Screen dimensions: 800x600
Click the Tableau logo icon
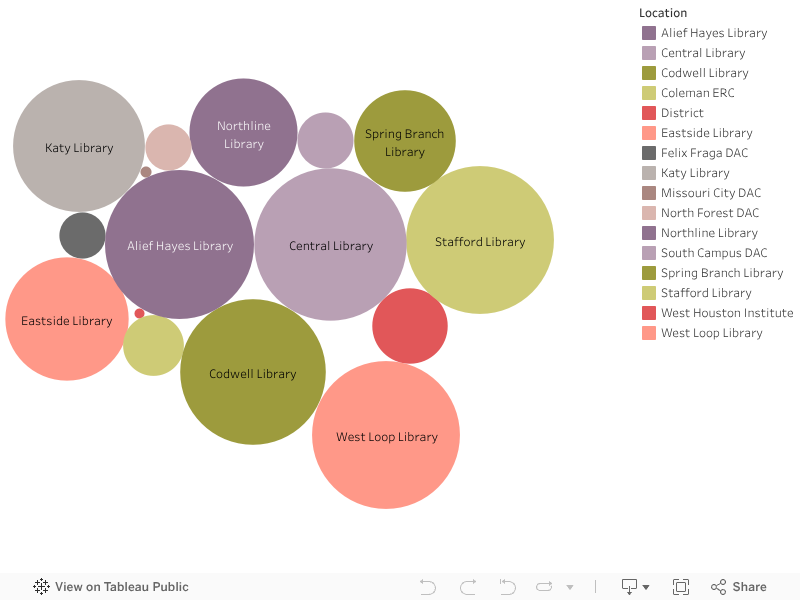(x=41, y=586)
